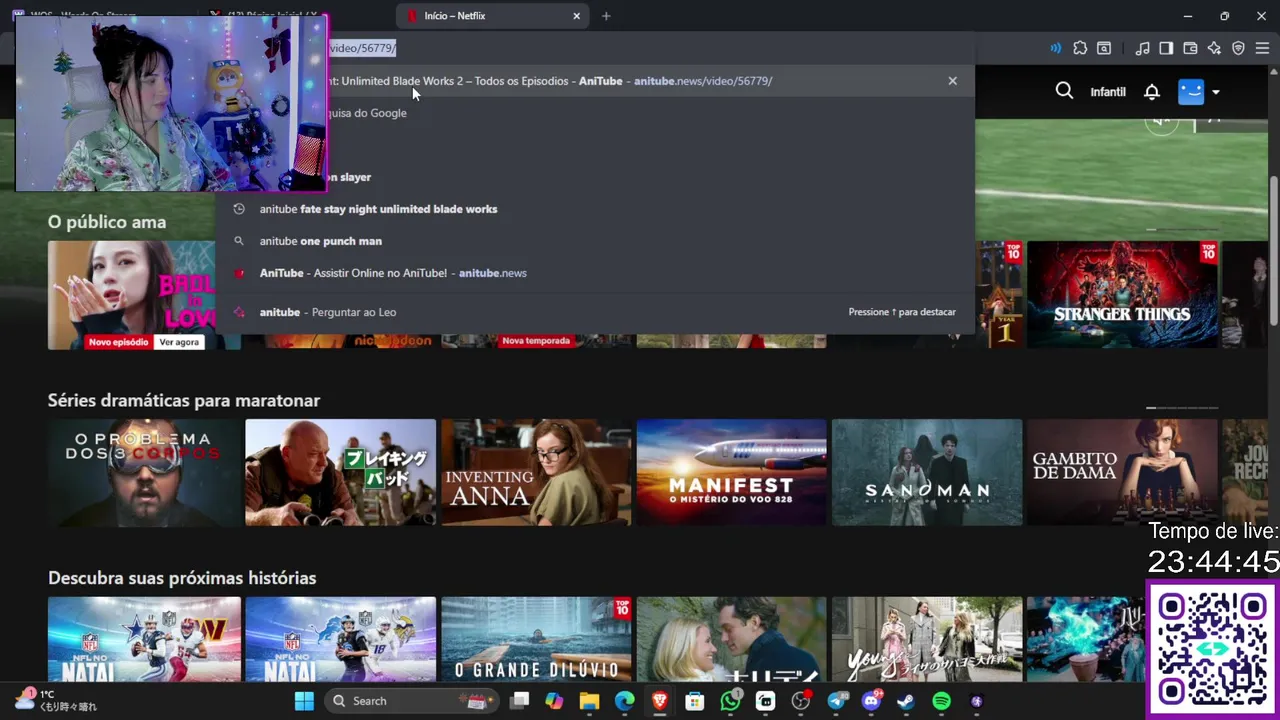Click the 'Novo episódio' badge
1280x720 pixels.
click(x=120, y=342)
